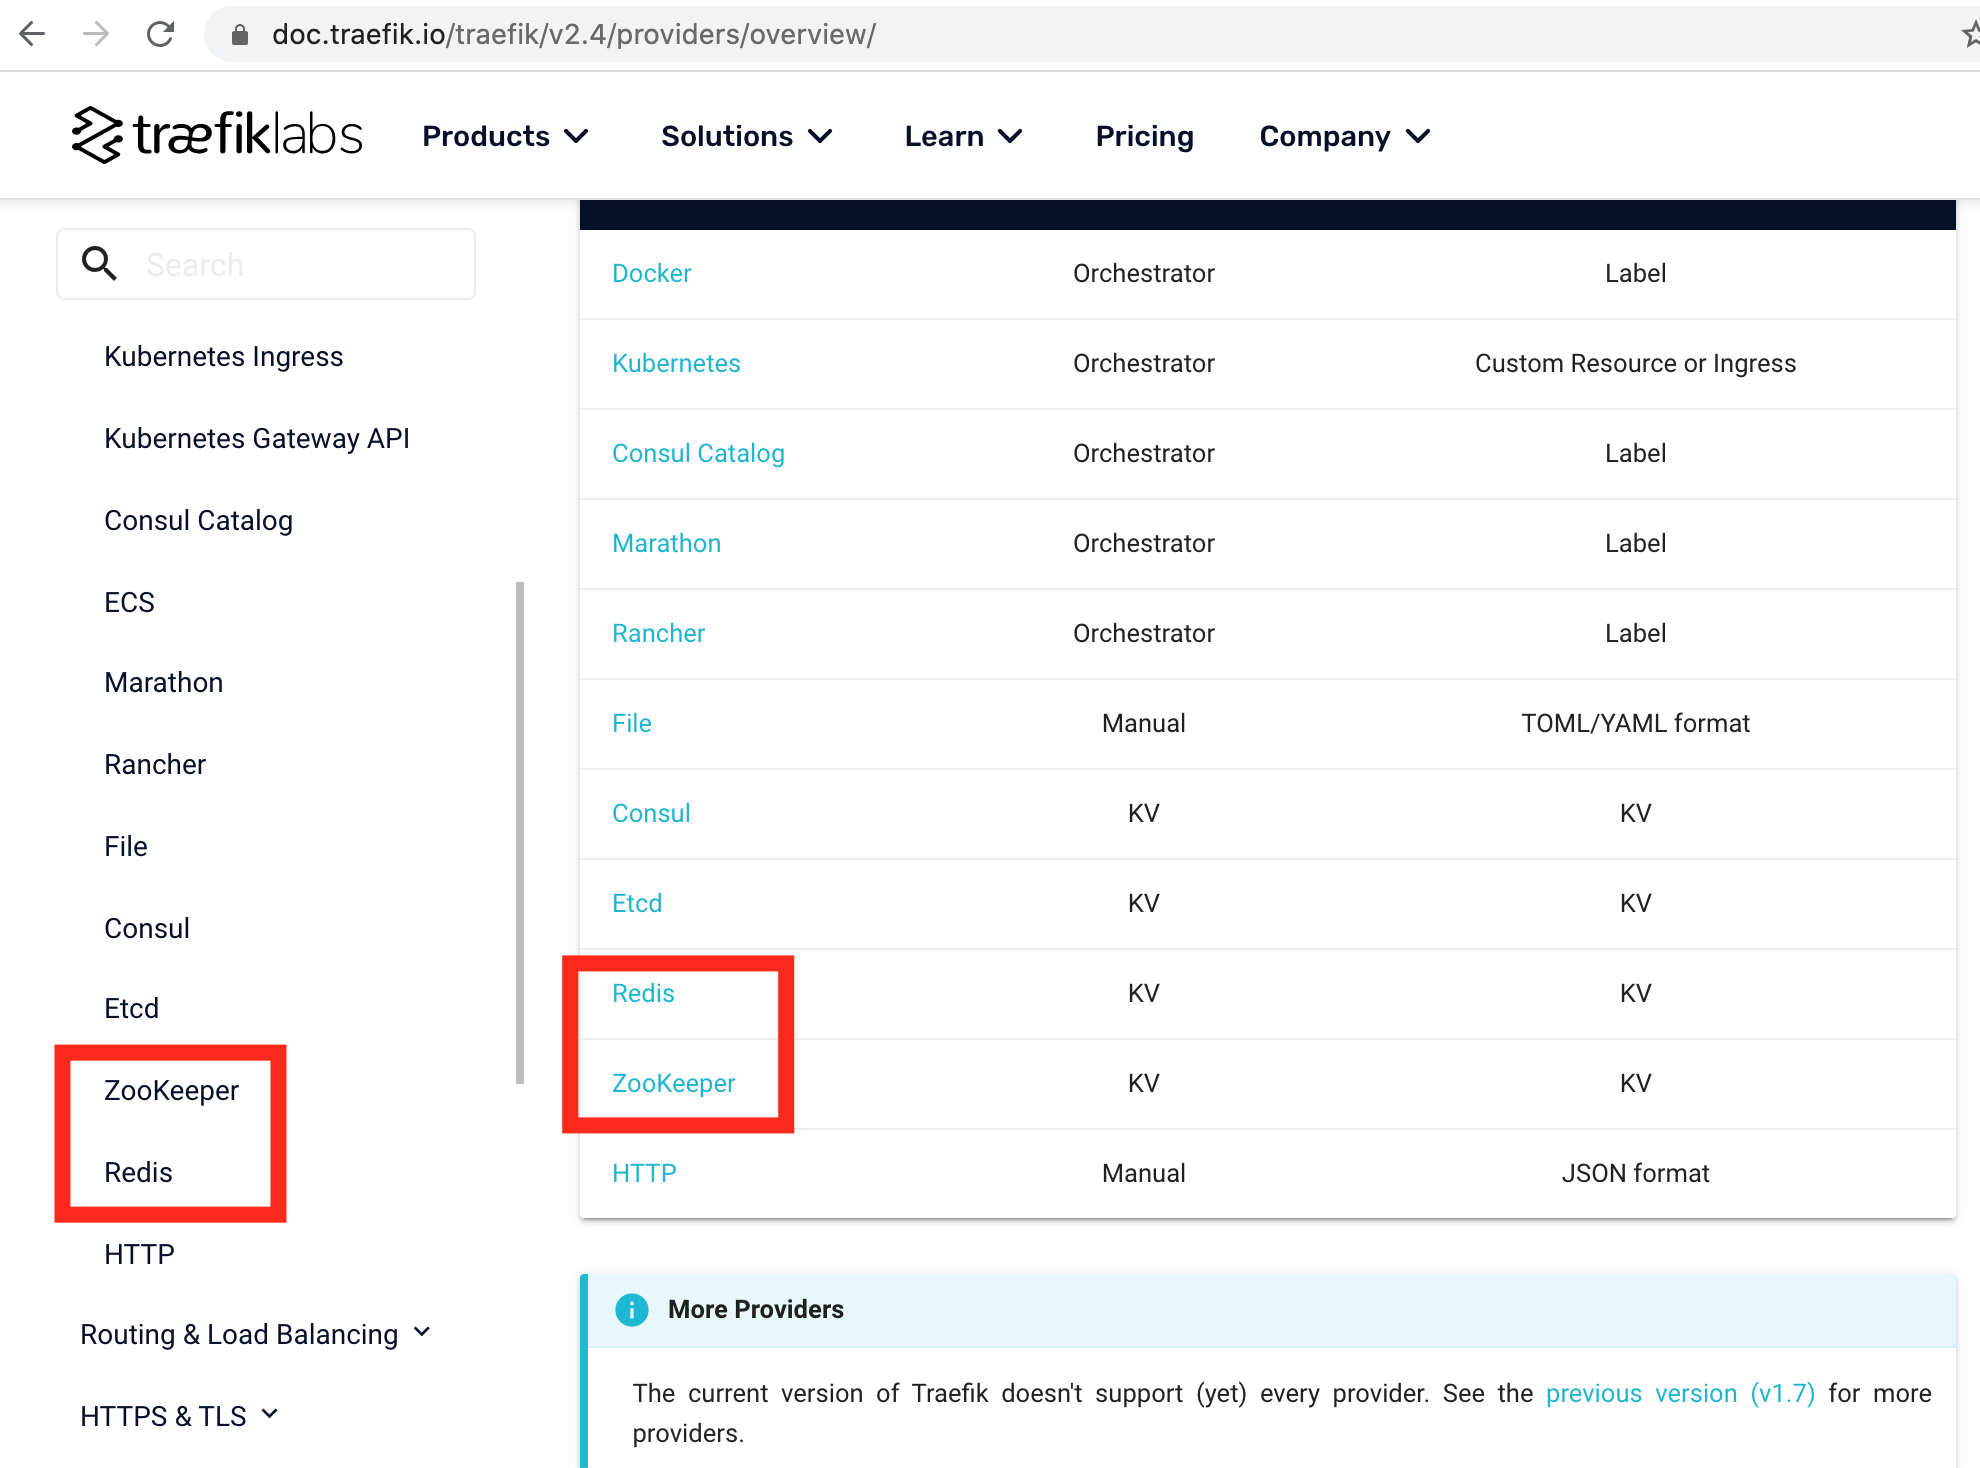Click the More Providers info icon
Screen dimensions: 1980x1468
tap(631, 1309)
